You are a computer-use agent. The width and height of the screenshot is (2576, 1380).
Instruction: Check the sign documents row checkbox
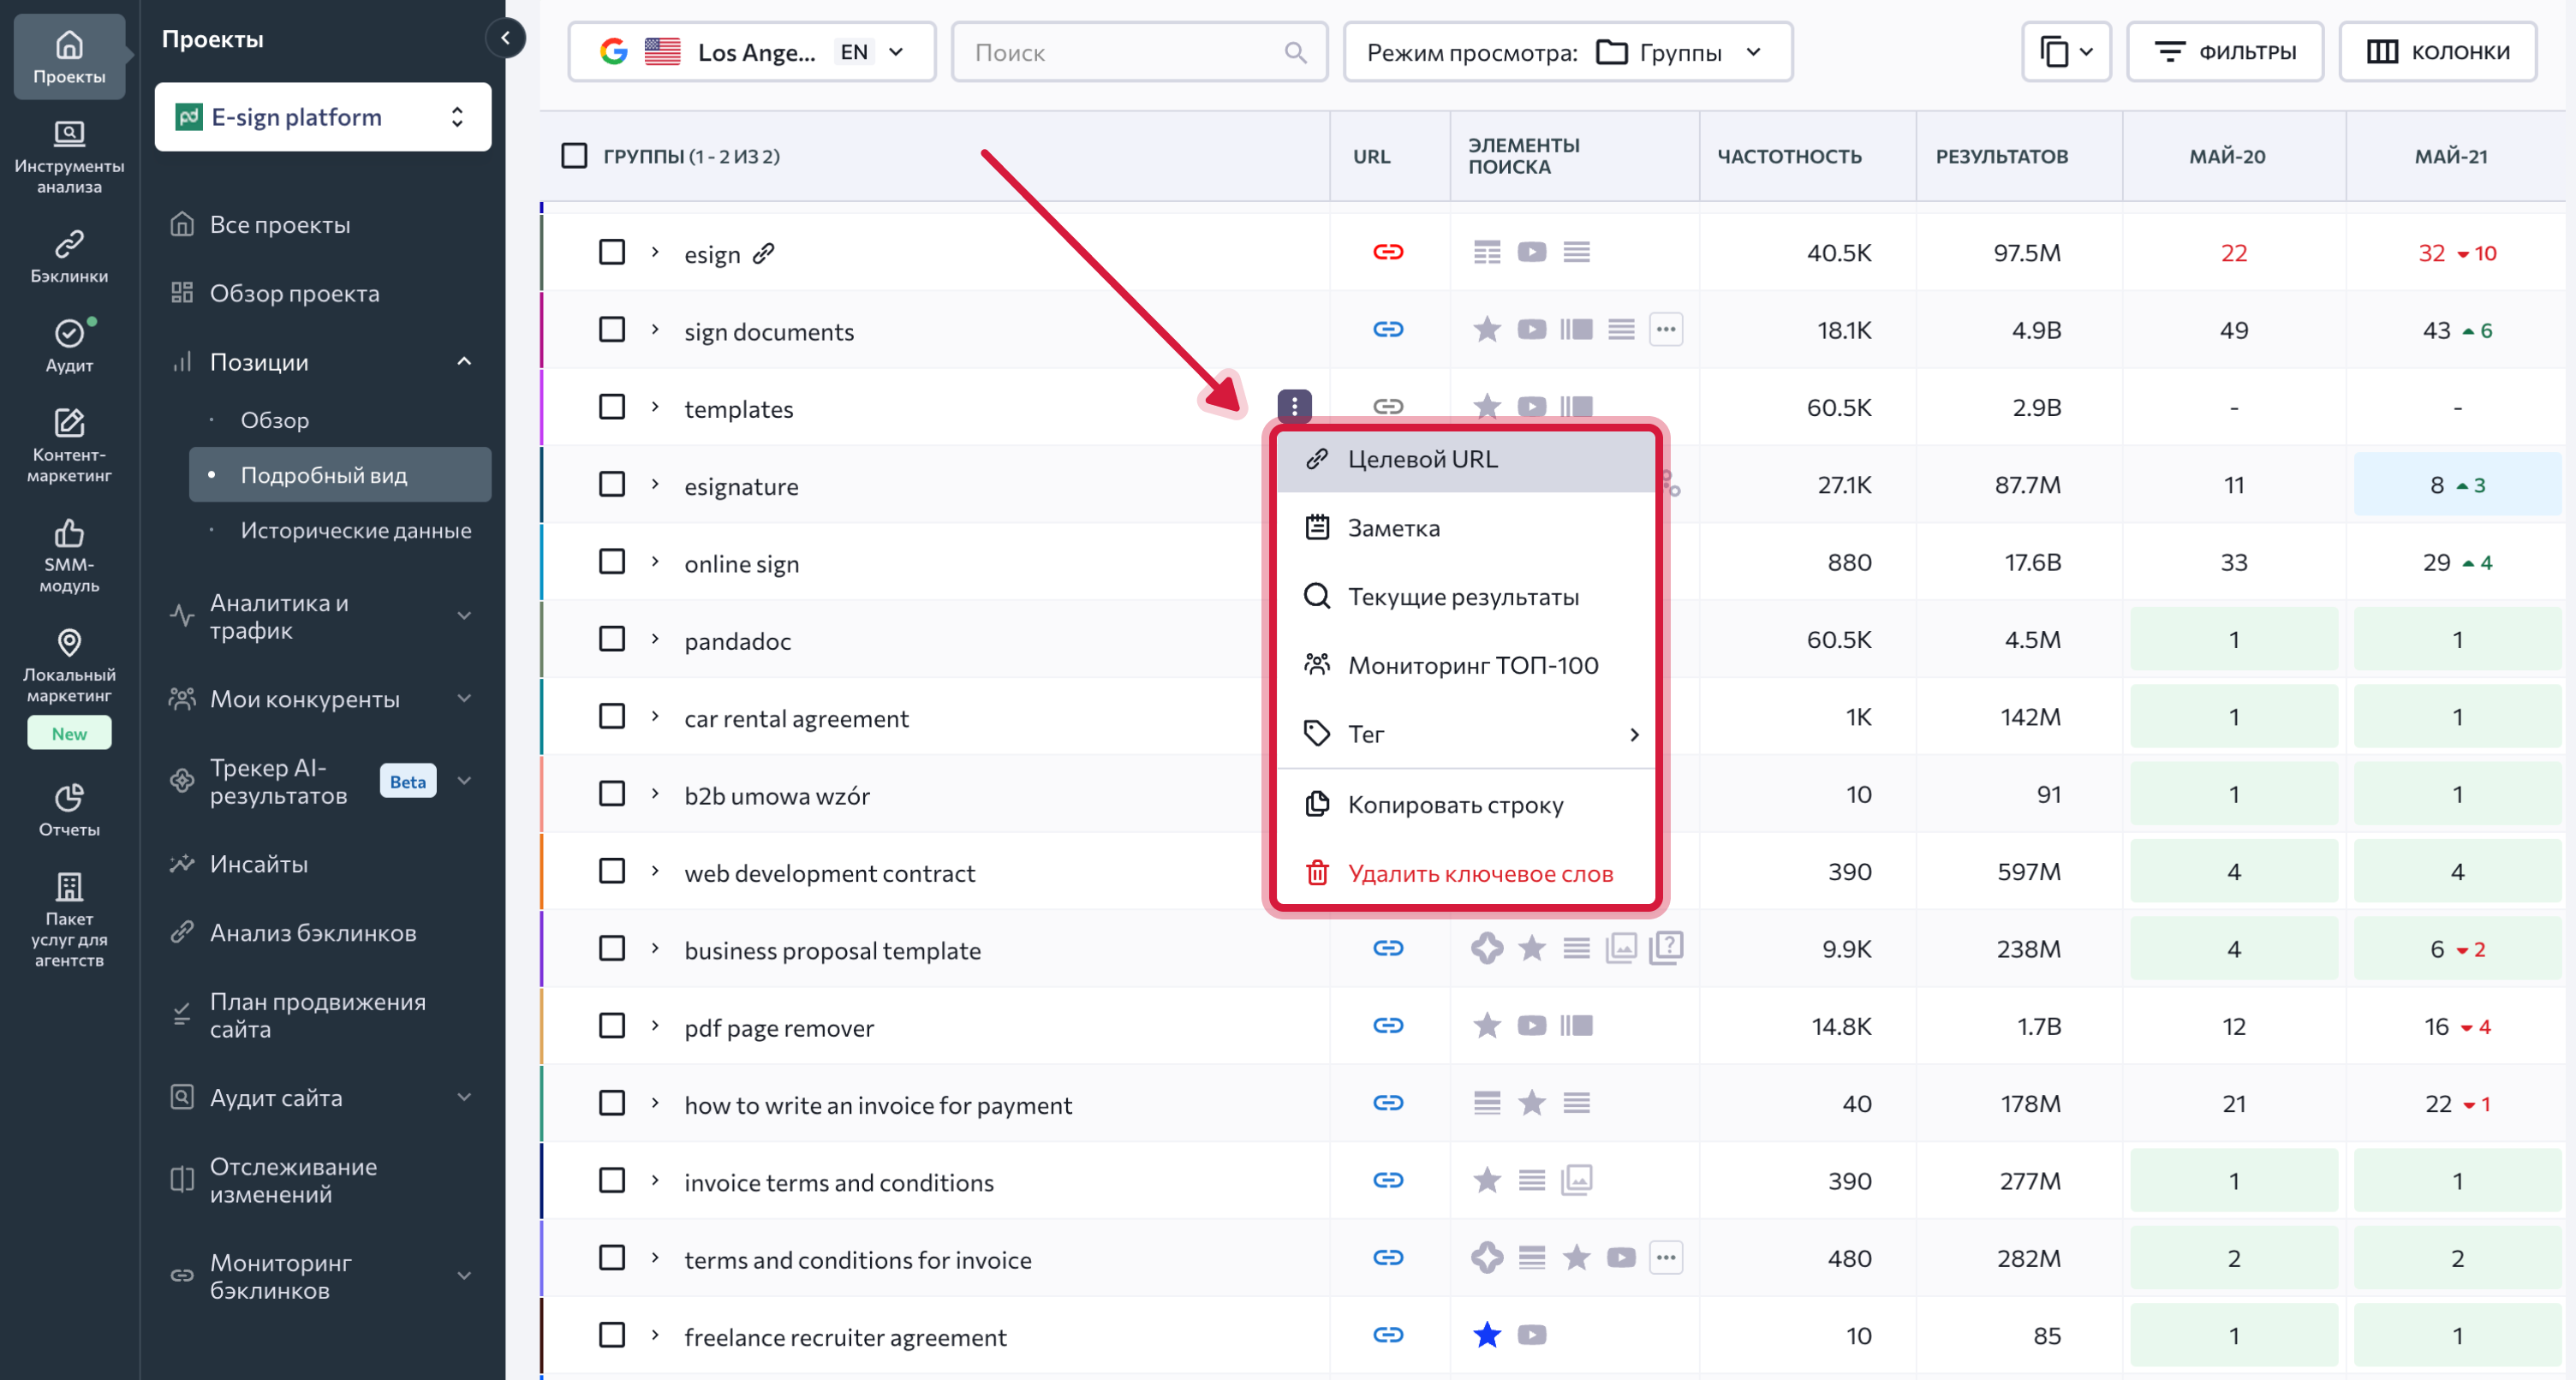[x=612, y=329]
